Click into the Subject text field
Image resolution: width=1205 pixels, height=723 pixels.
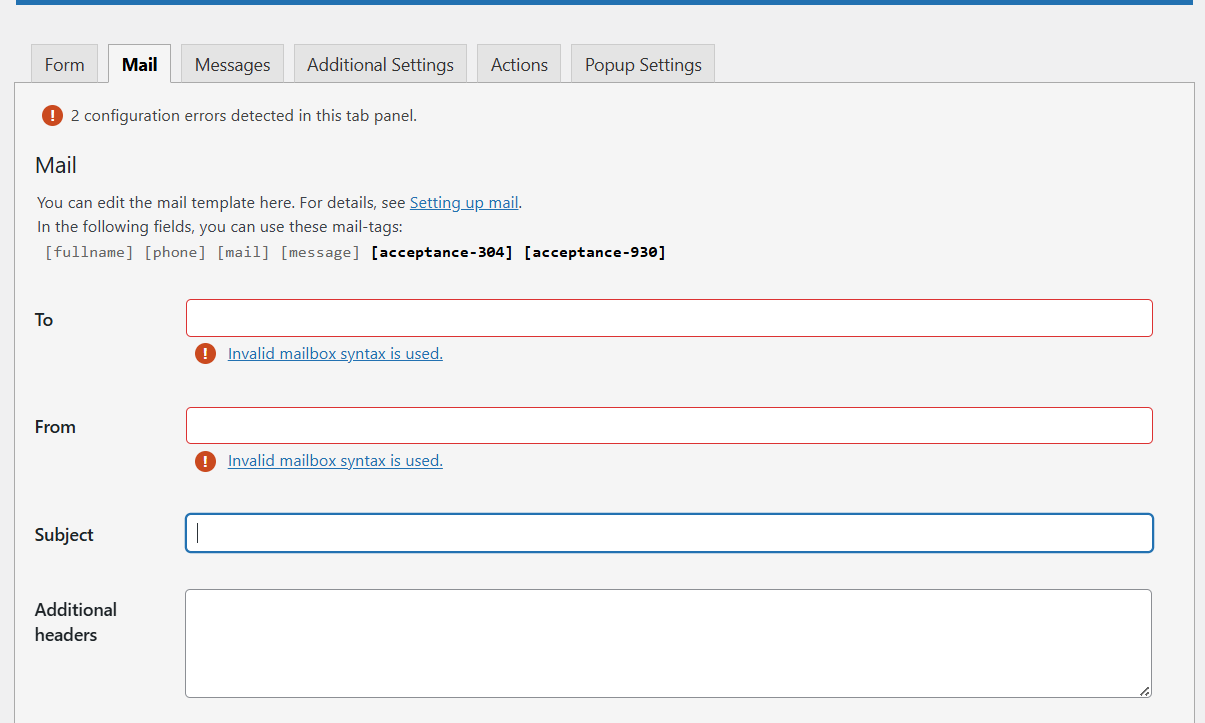click(x=669, y=533)
